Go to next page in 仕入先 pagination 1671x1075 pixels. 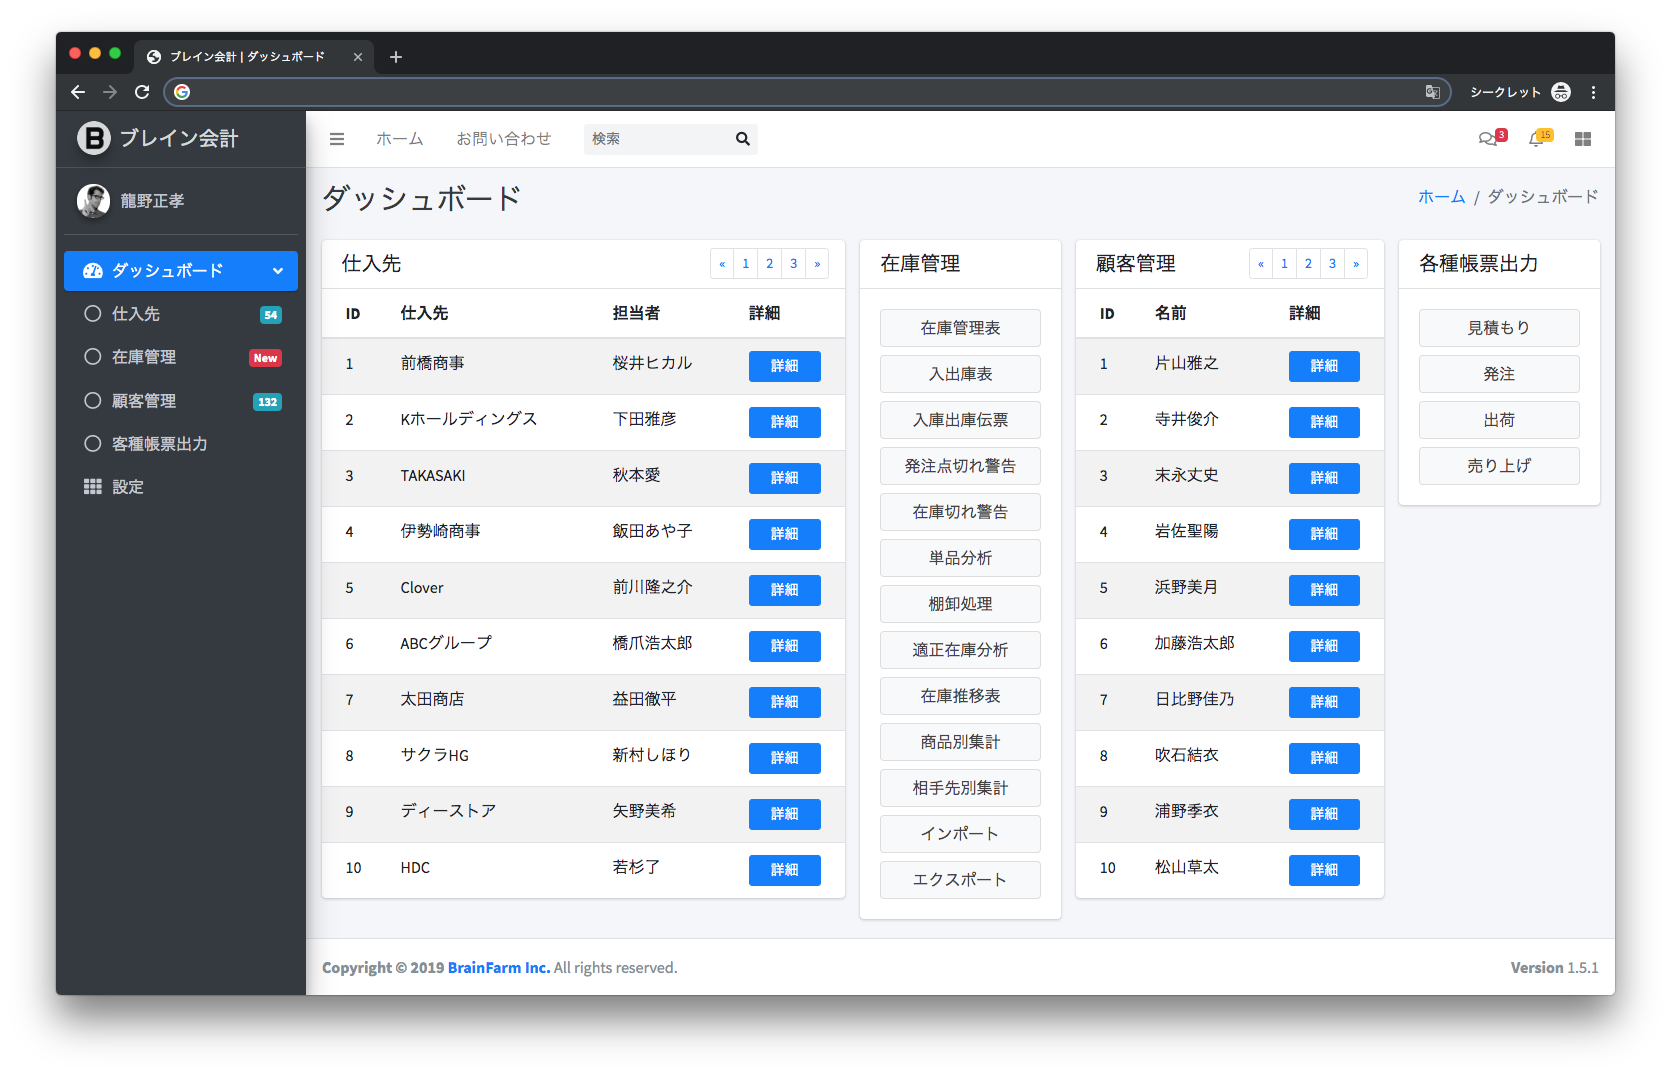[817, 264]
